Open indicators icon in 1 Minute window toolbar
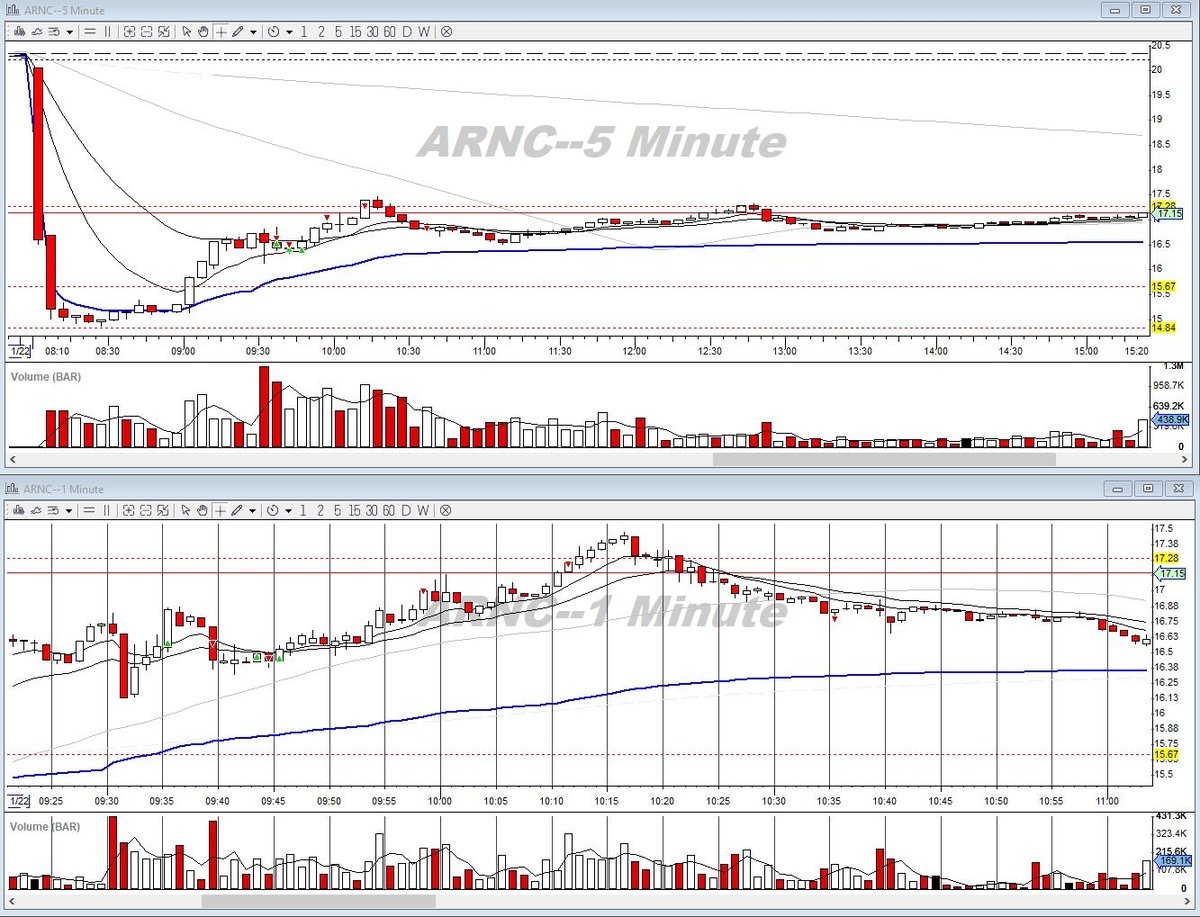The width and height of the screenshot is (1200, 917). 36,510
